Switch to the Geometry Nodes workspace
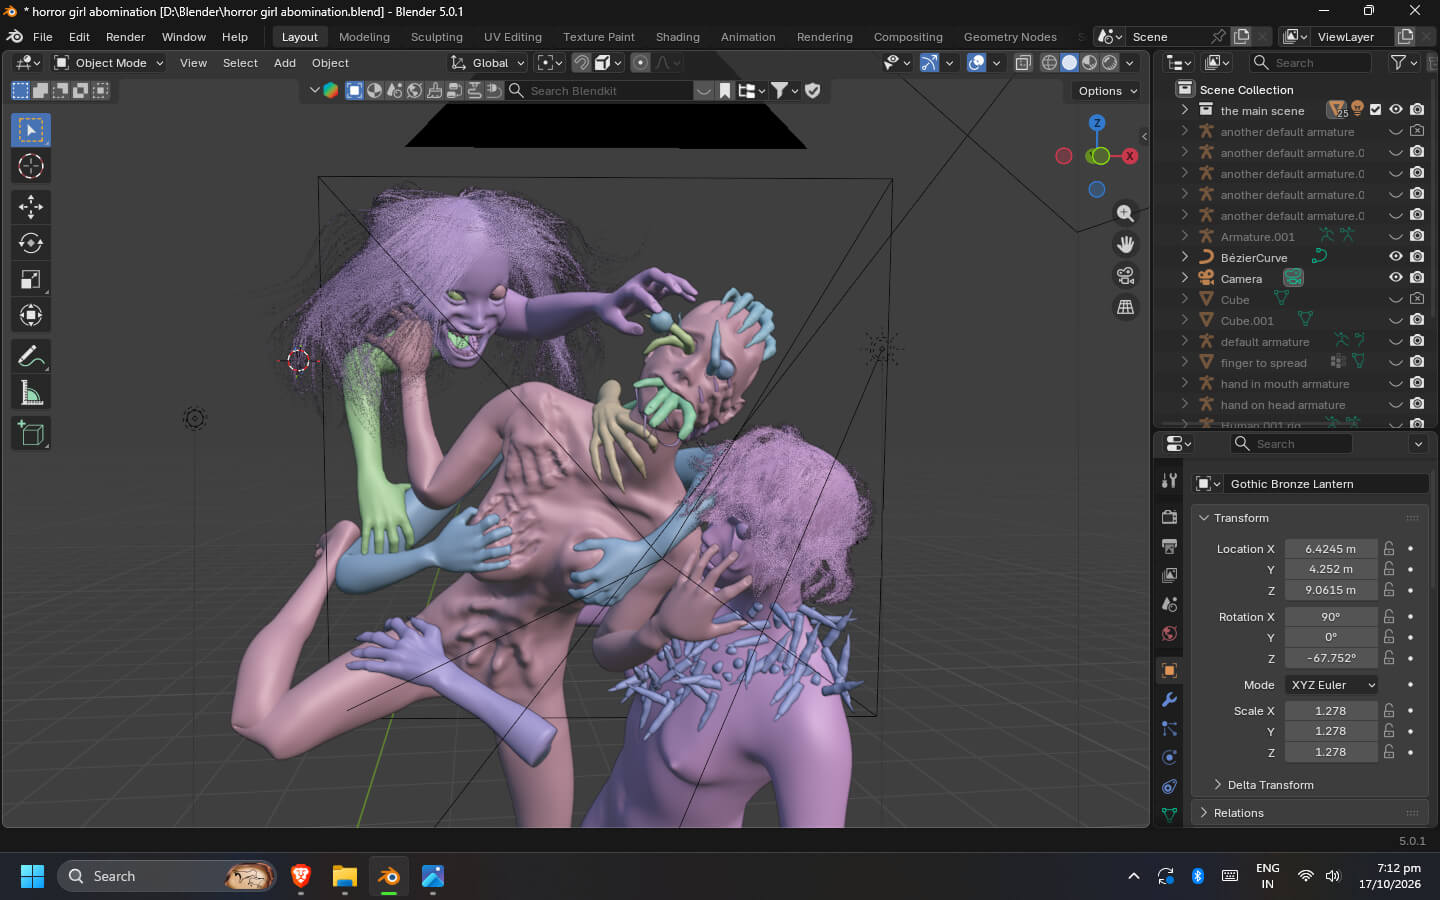 (x=1010, y=37)
